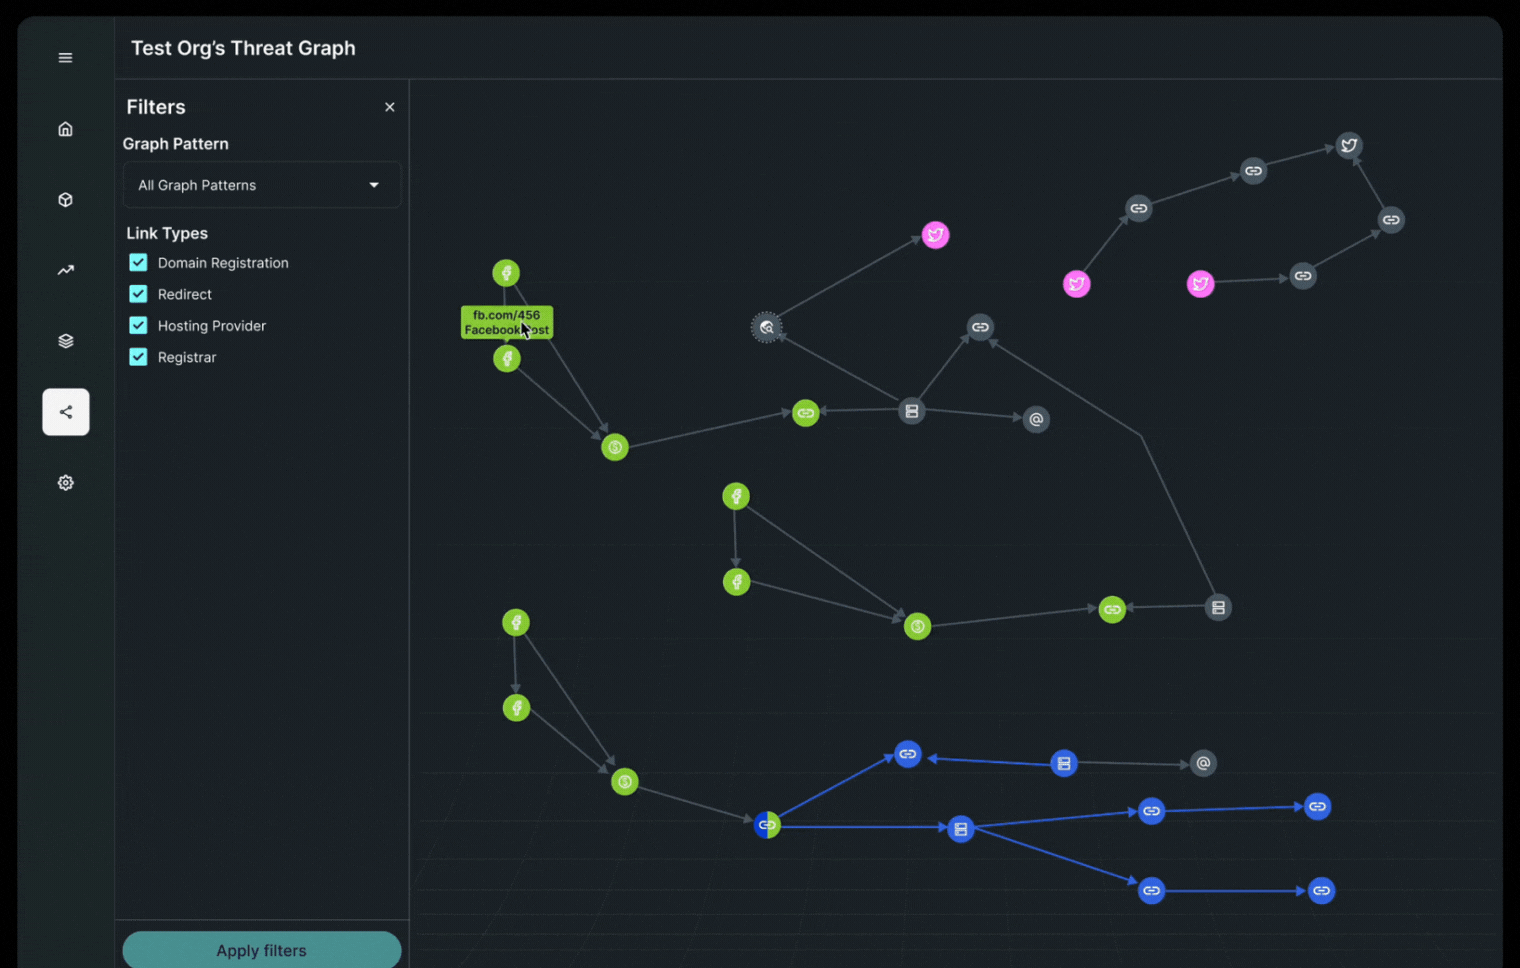The height and width of the screenshot is (968, 1520).
Task: Disable the Redirect filter checkbox
Action: (137, 293)
